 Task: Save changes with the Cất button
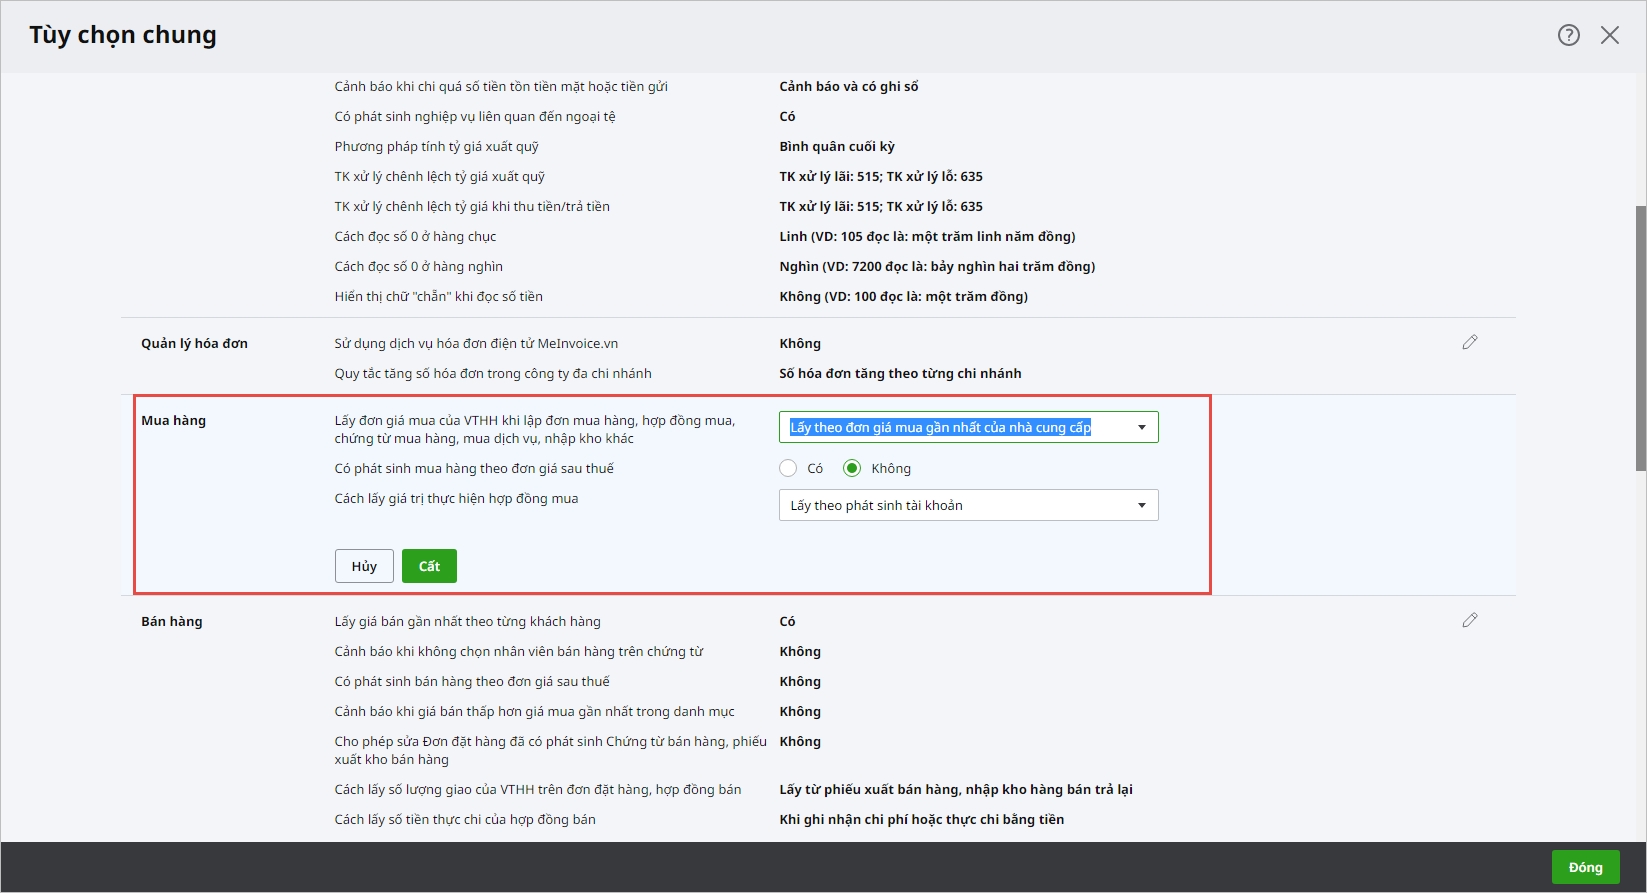429,566
